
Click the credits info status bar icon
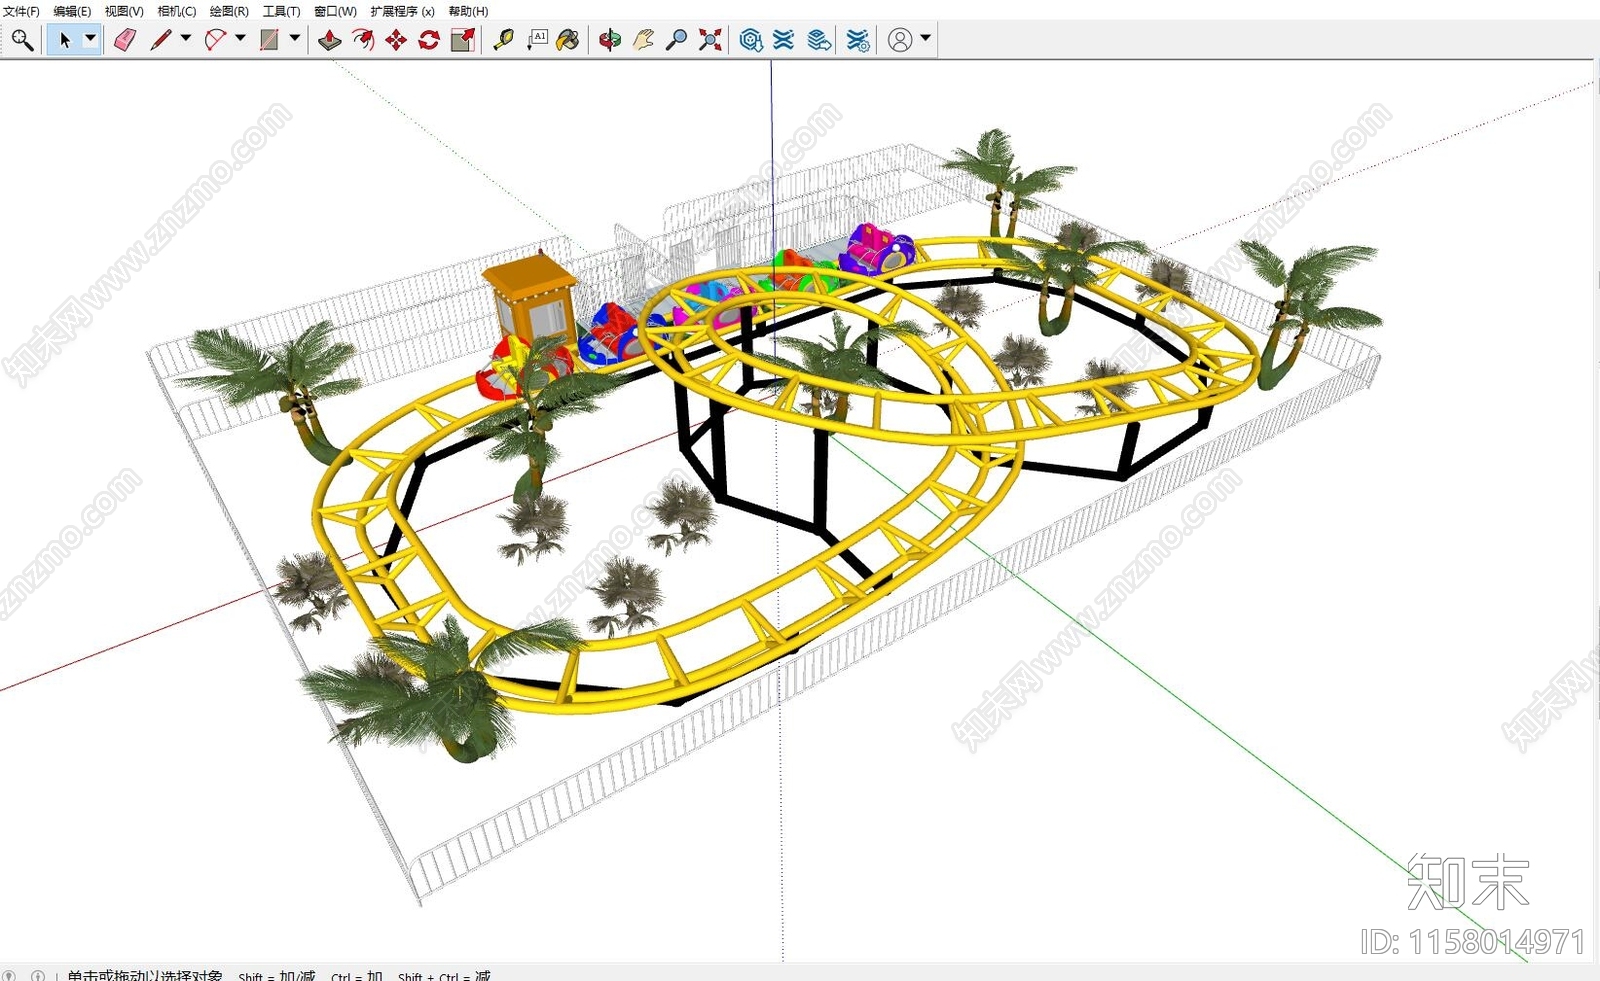tap(37, 975)
